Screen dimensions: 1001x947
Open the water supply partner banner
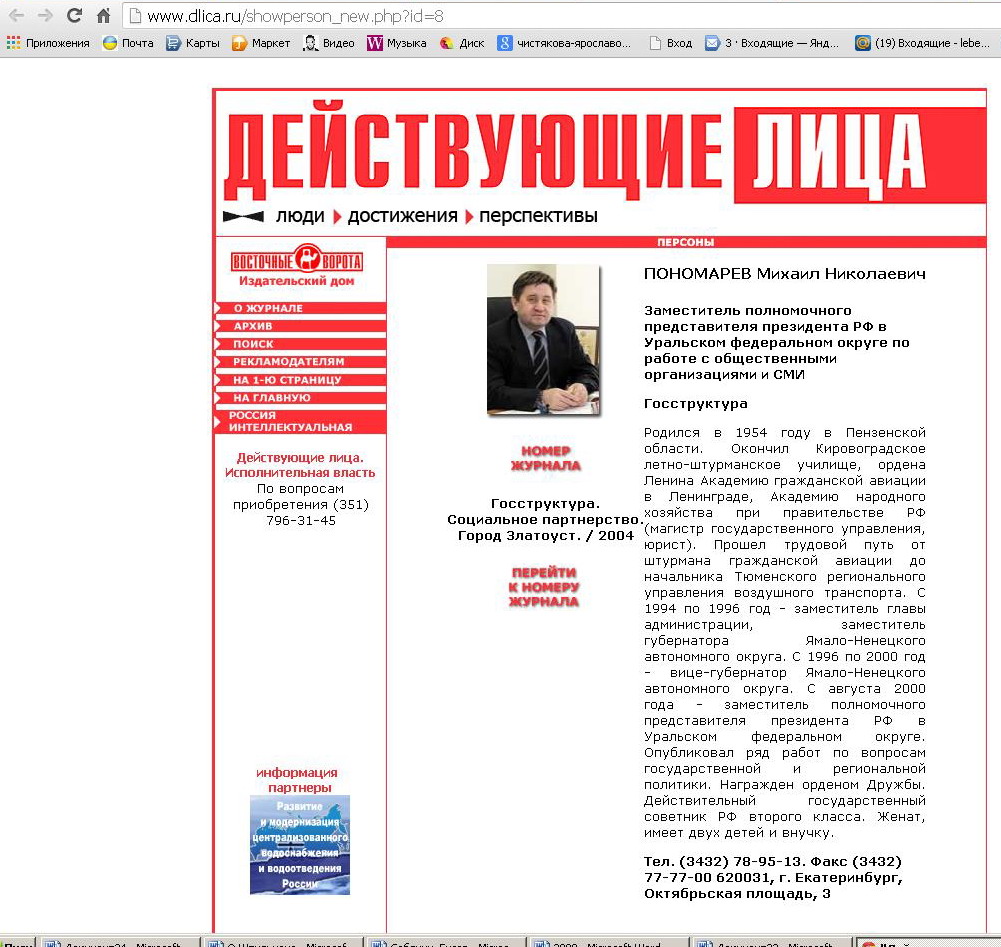pos(300,844)
